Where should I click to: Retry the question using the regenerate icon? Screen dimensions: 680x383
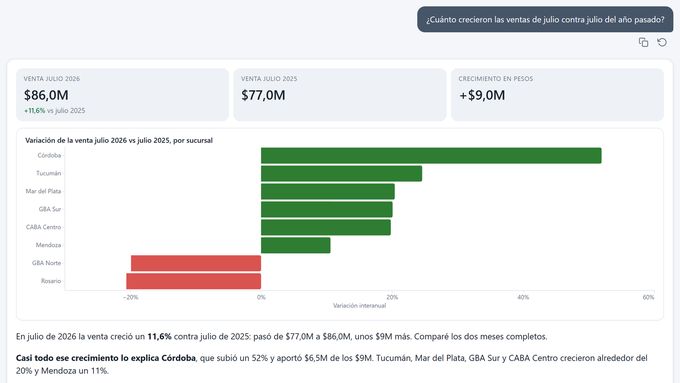point(662,42)
